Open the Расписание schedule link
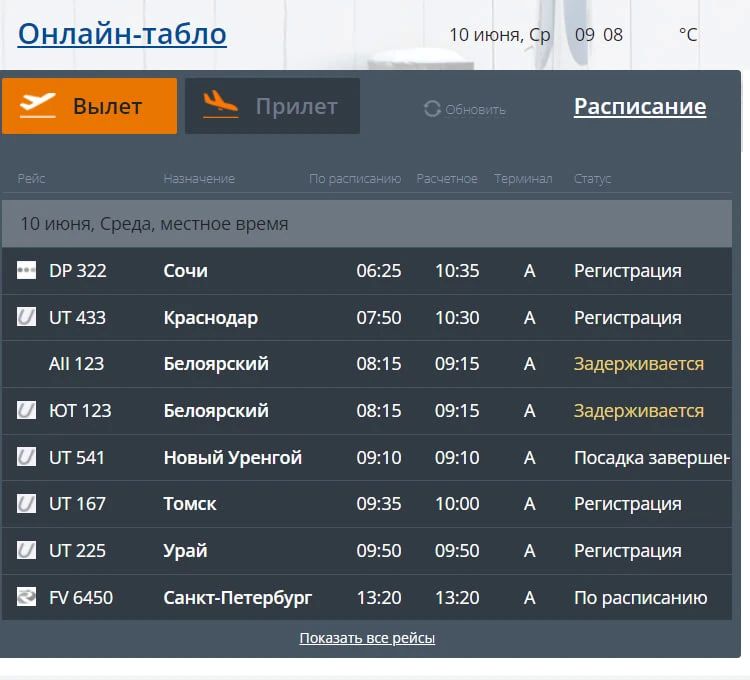The image size is (750, 680). (x=640, y=106)
